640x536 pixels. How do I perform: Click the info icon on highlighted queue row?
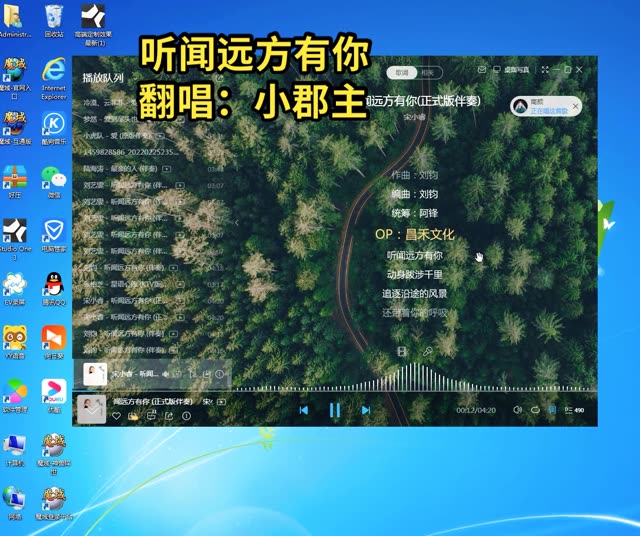(220, 374)
